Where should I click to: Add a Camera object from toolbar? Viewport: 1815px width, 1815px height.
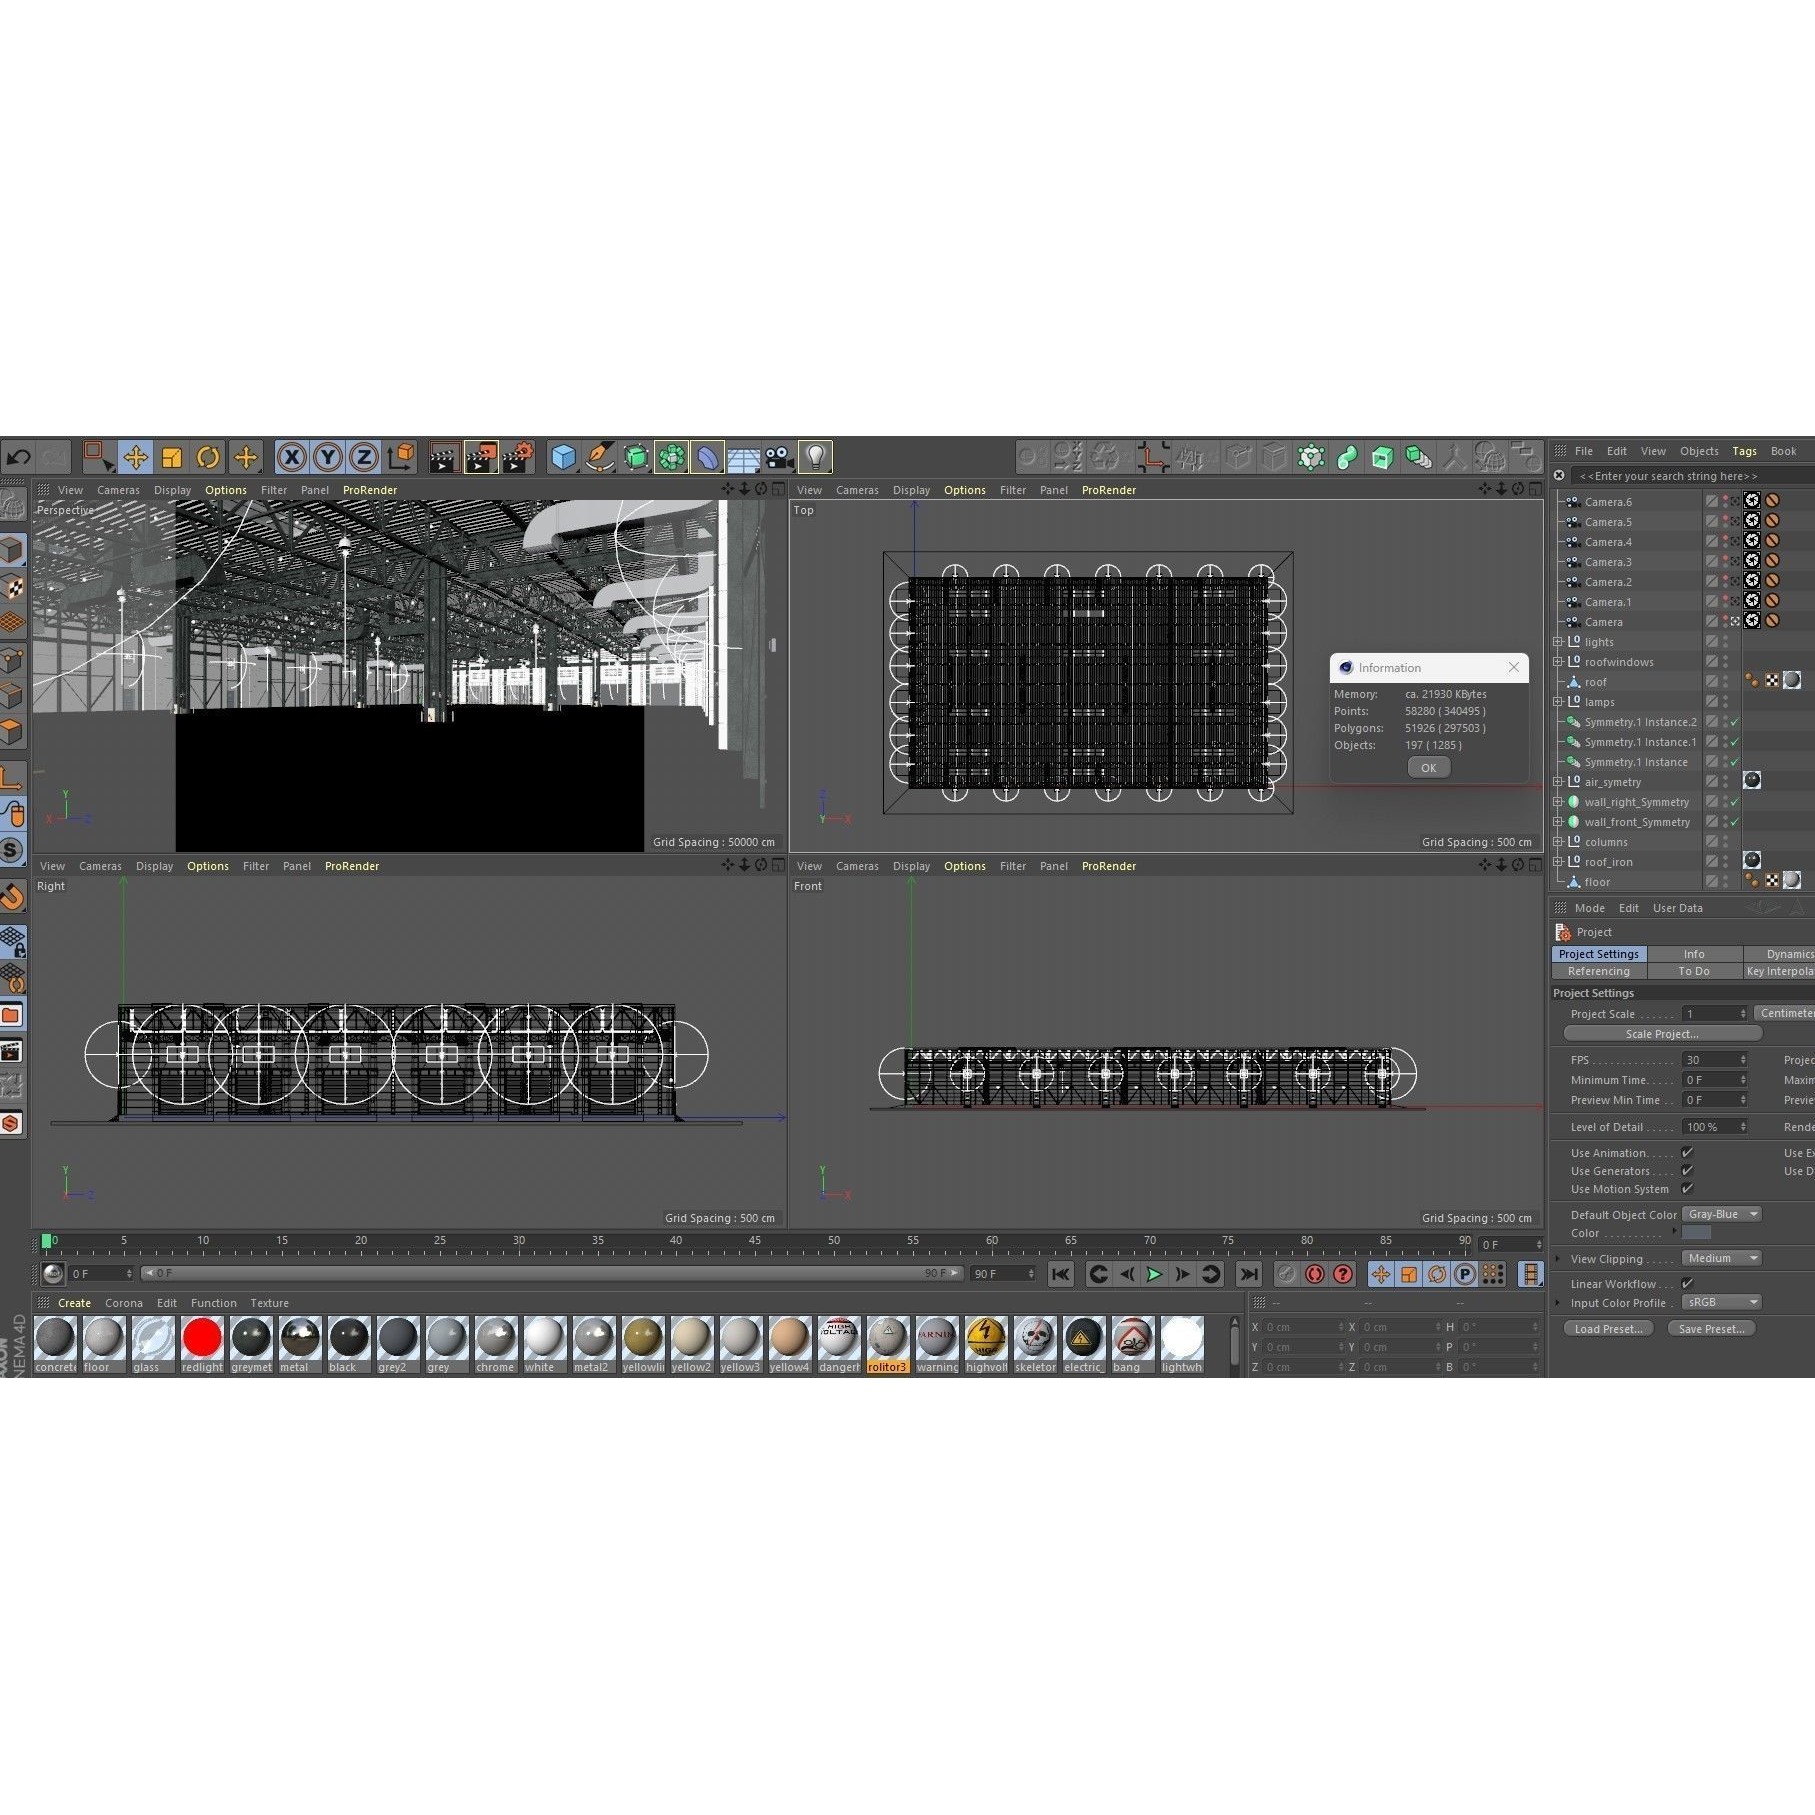(779, 458)
